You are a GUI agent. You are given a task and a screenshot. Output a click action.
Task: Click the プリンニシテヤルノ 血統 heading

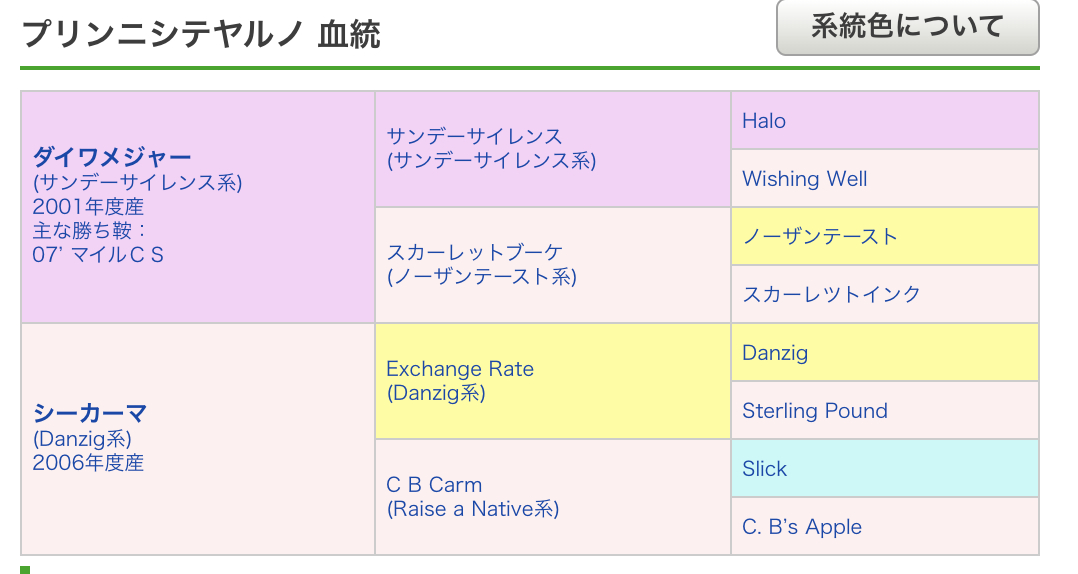pos(201,34)
